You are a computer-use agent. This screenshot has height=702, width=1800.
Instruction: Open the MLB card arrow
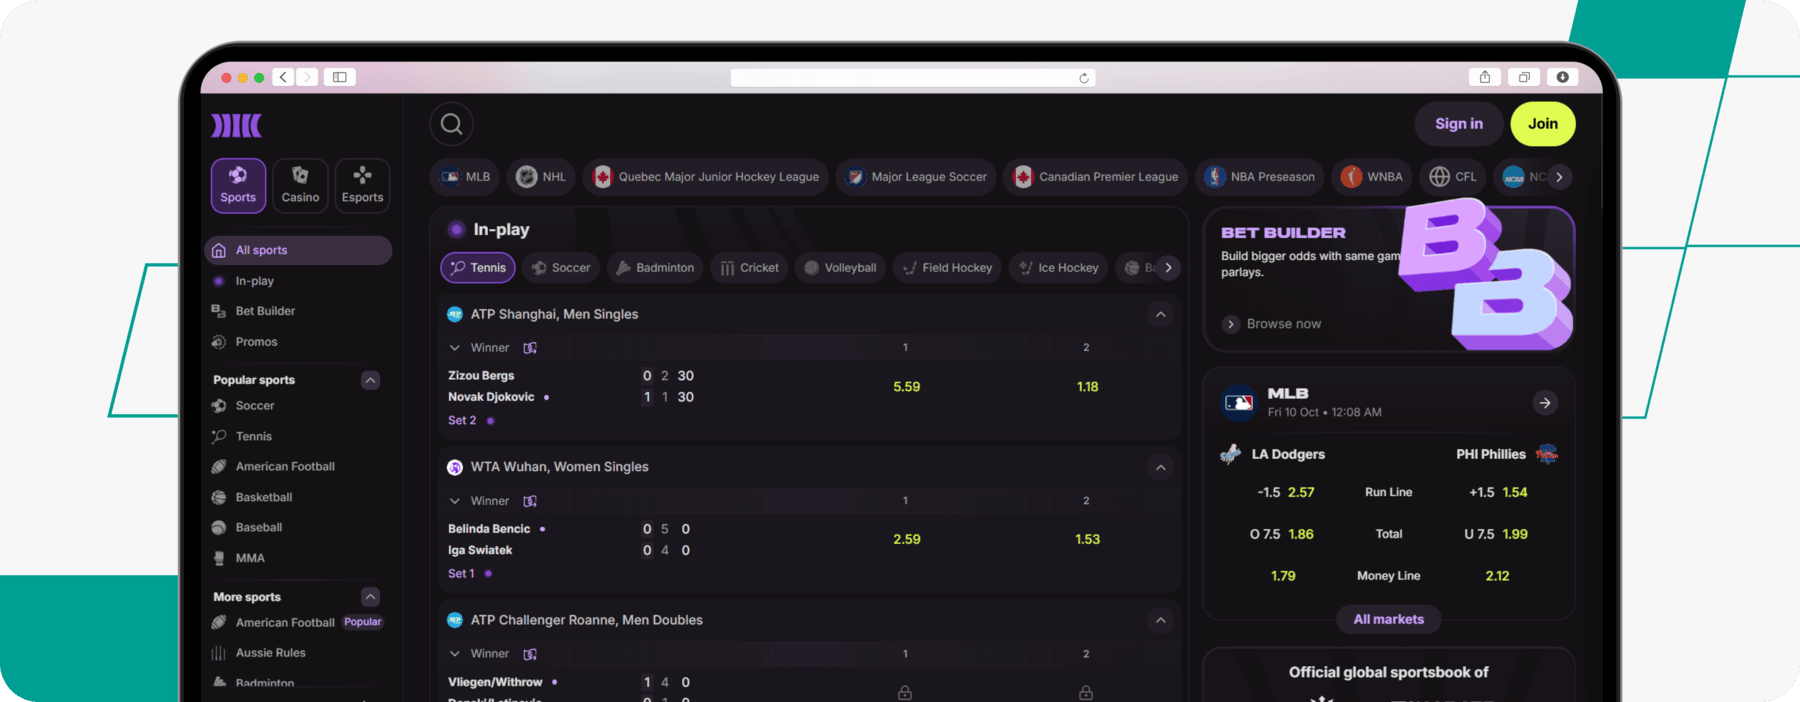pos(1545,403)
